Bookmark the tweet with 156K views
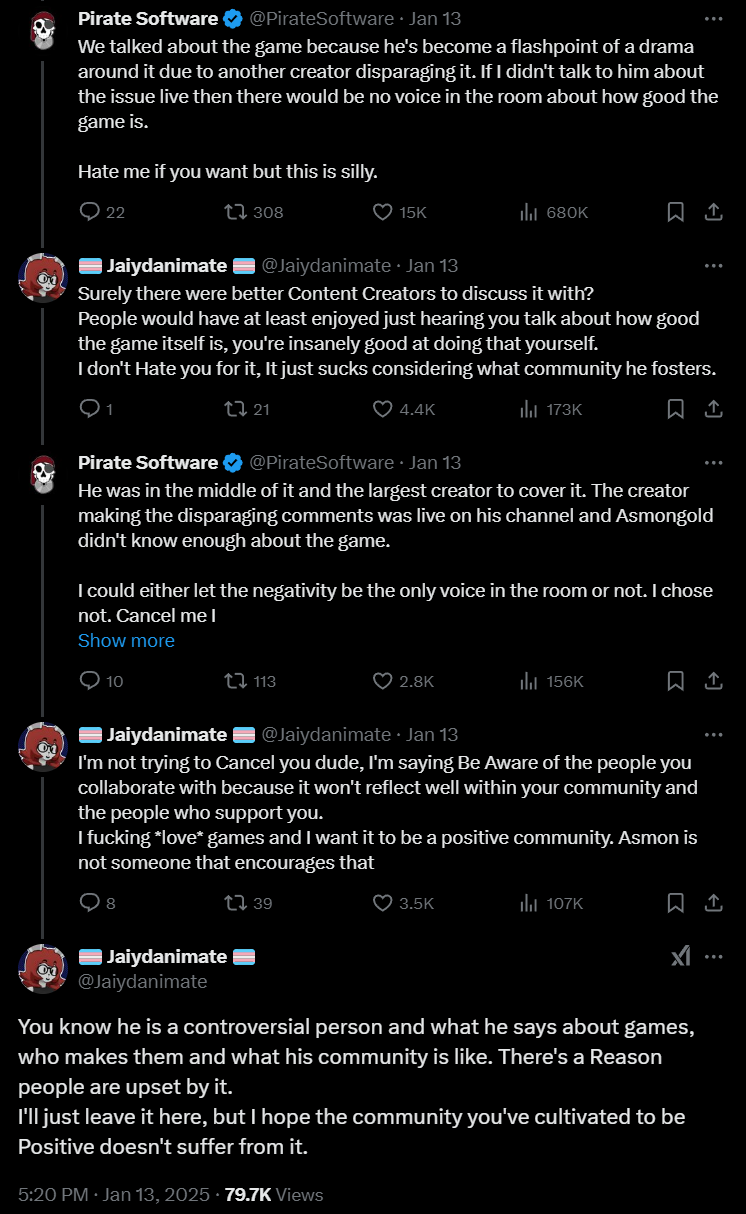Viewport: 746px width, 1214px height. pos(675,681)
